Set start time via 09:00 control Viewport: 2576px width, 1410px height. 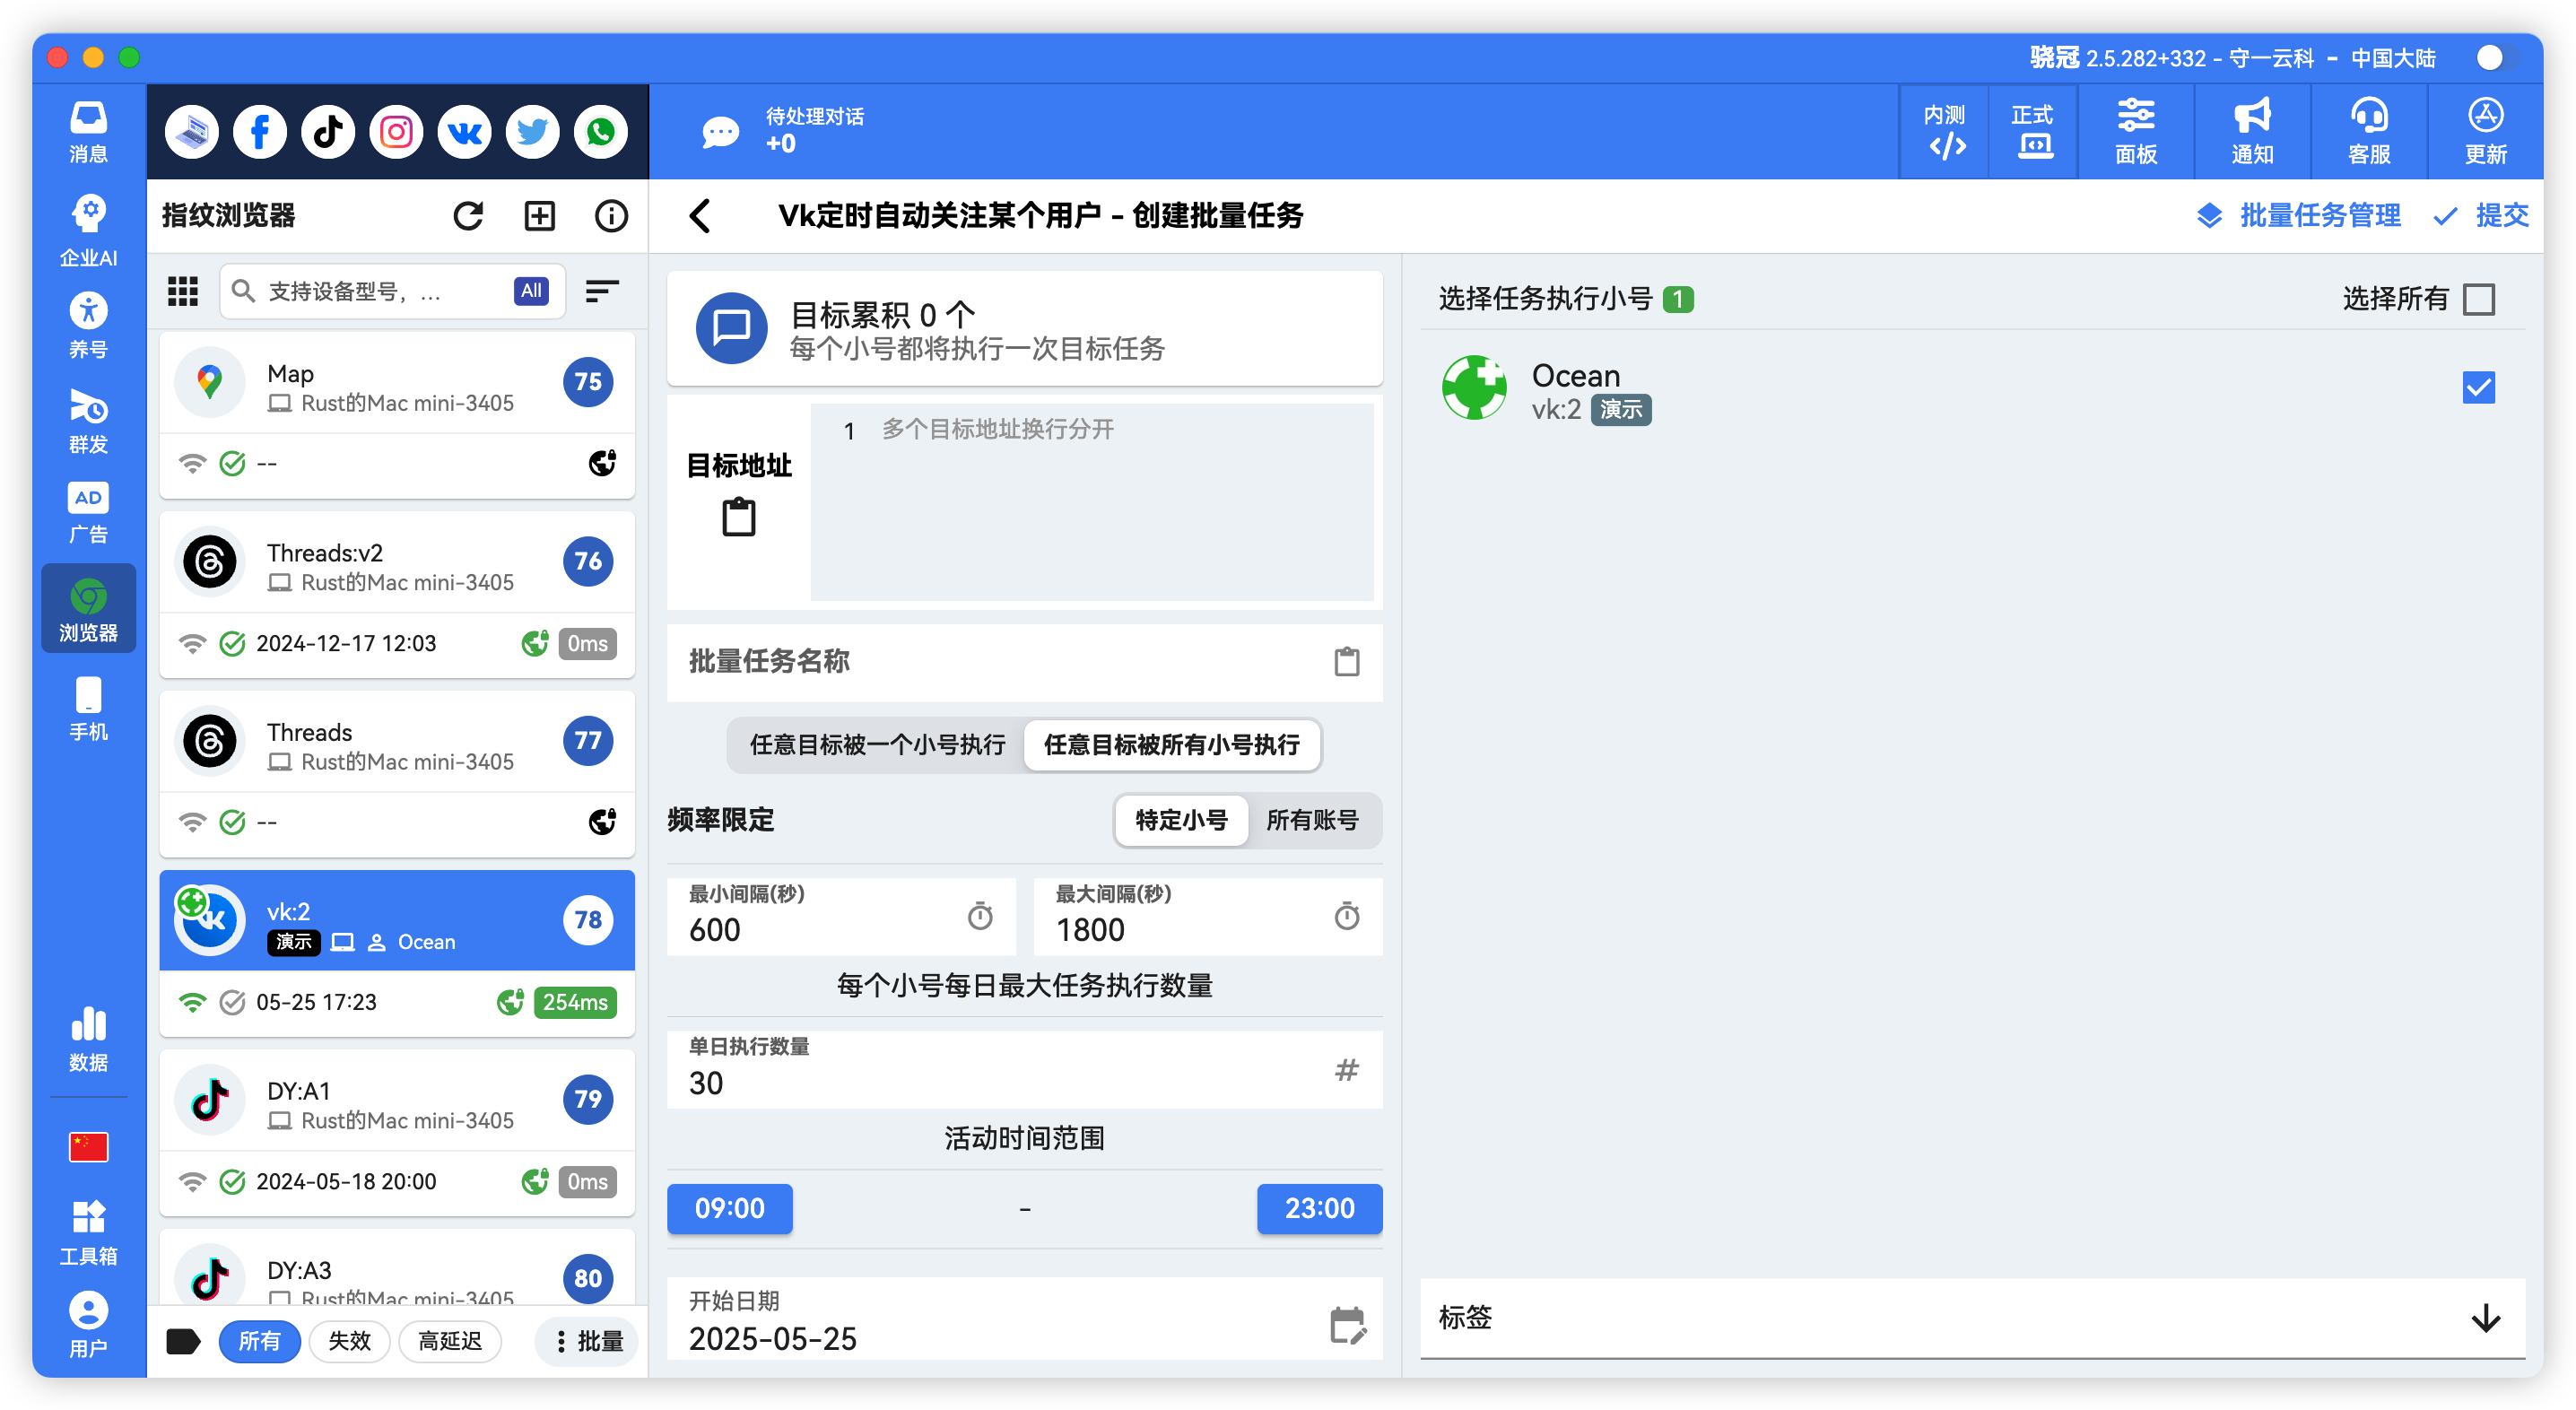coord(729,1208)
